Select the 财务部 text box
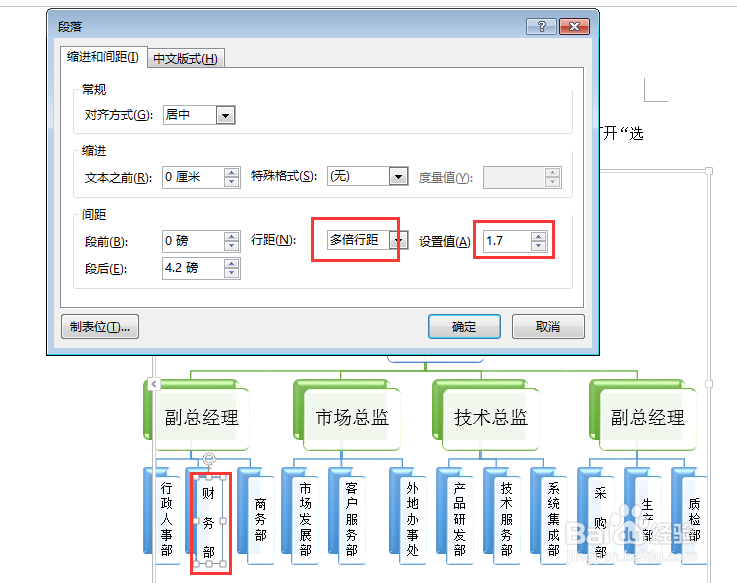The image size is (737, 583). 209,521
